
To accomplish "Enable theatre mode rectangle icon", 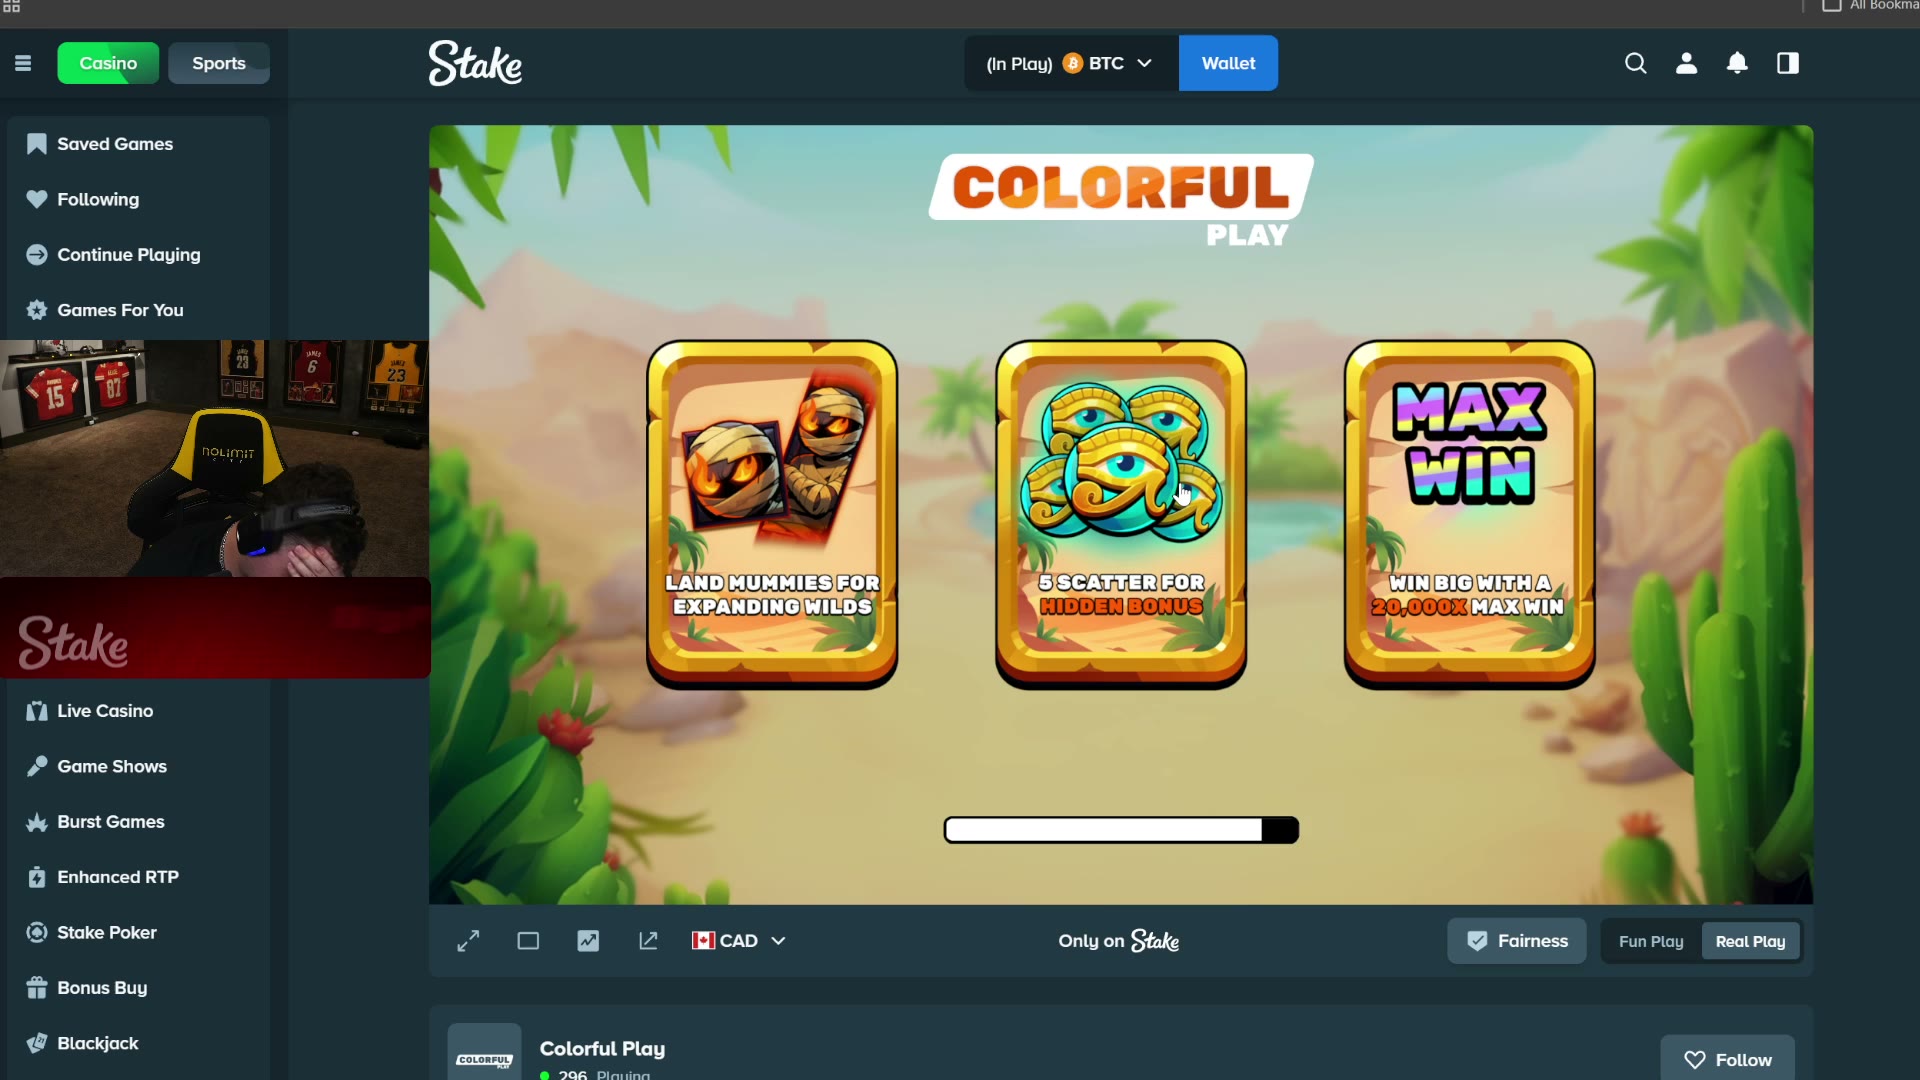I will coord(528,941).
